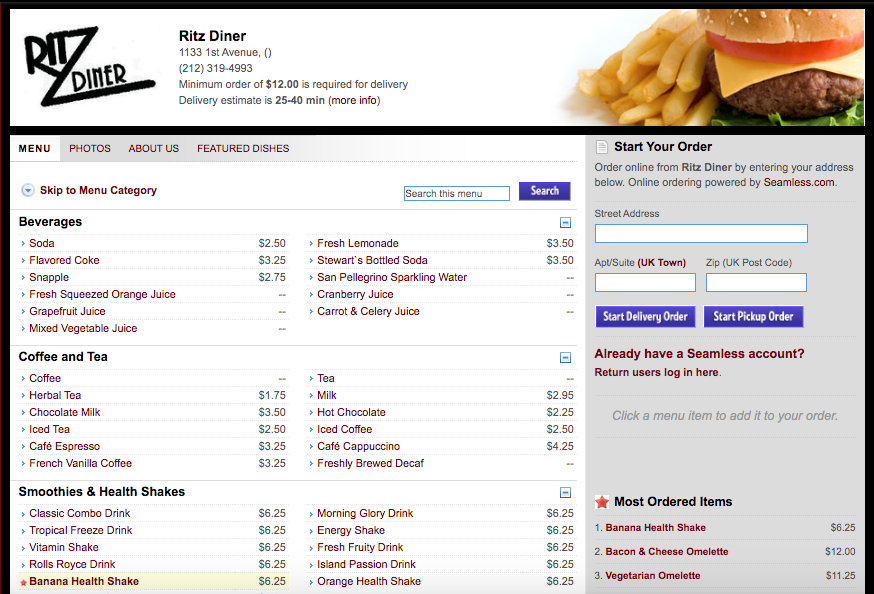Click the Ritz Diner logo

[x=89, y=66]
